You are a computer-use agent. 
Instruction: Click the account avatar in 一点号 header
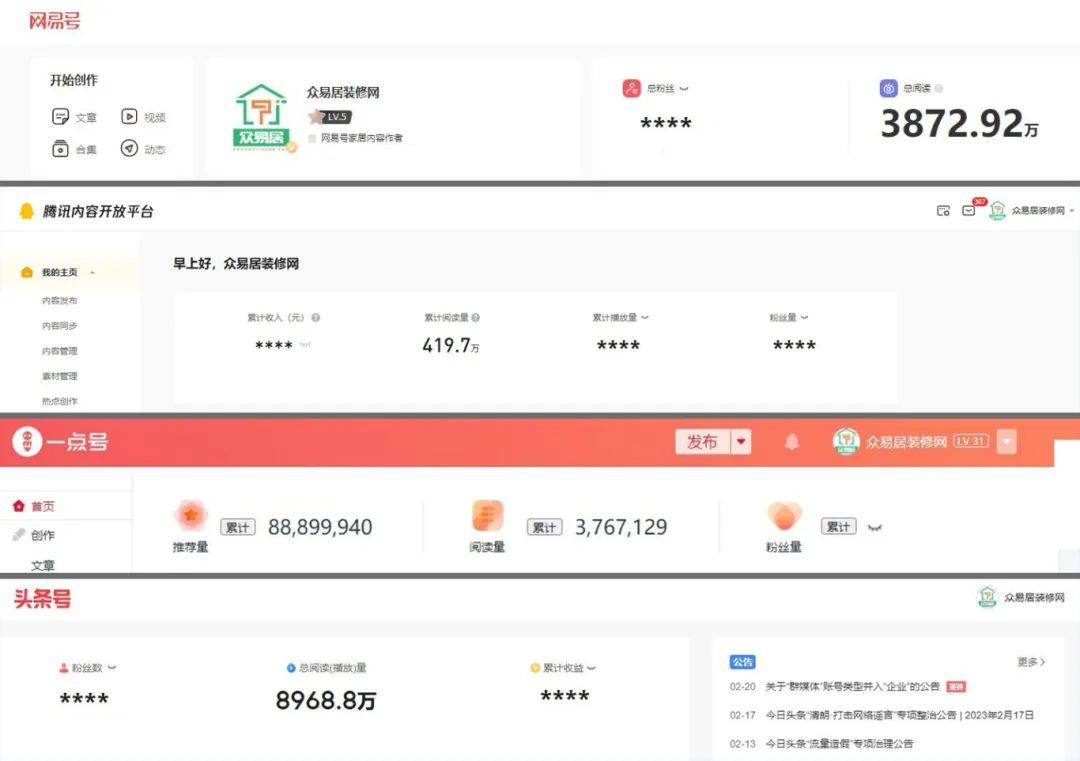click(x=846, y=441)
